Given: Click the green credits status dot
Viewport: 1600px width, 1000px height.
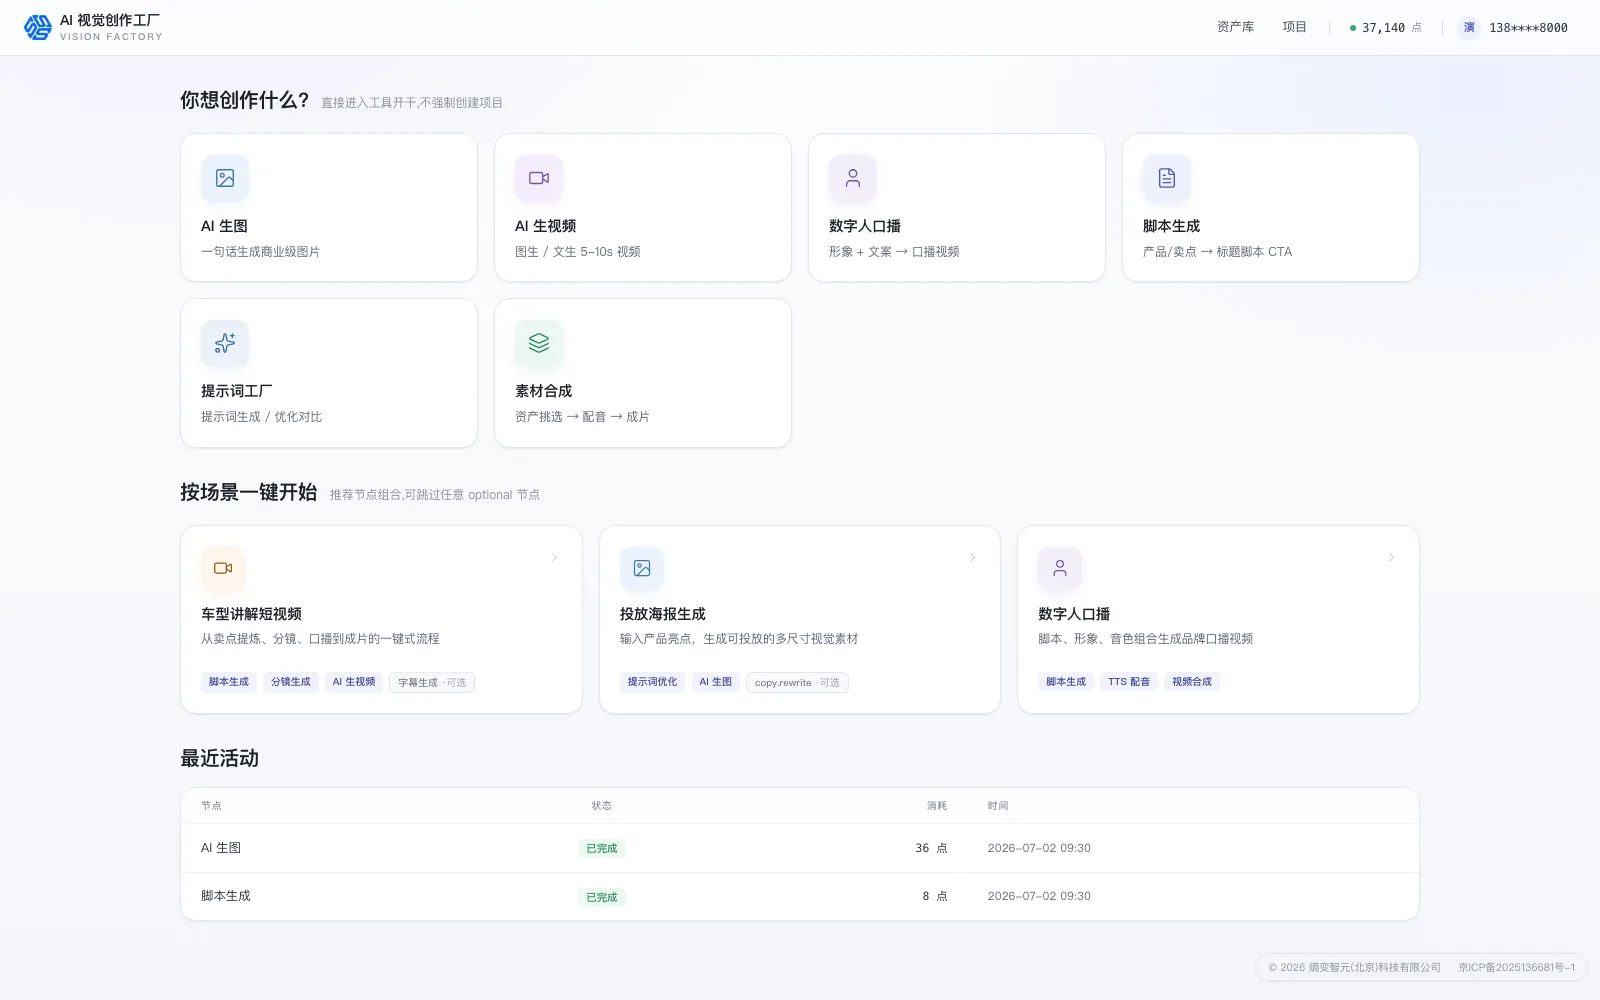Looking at the screenshot, I should [x=1353, y=28].
